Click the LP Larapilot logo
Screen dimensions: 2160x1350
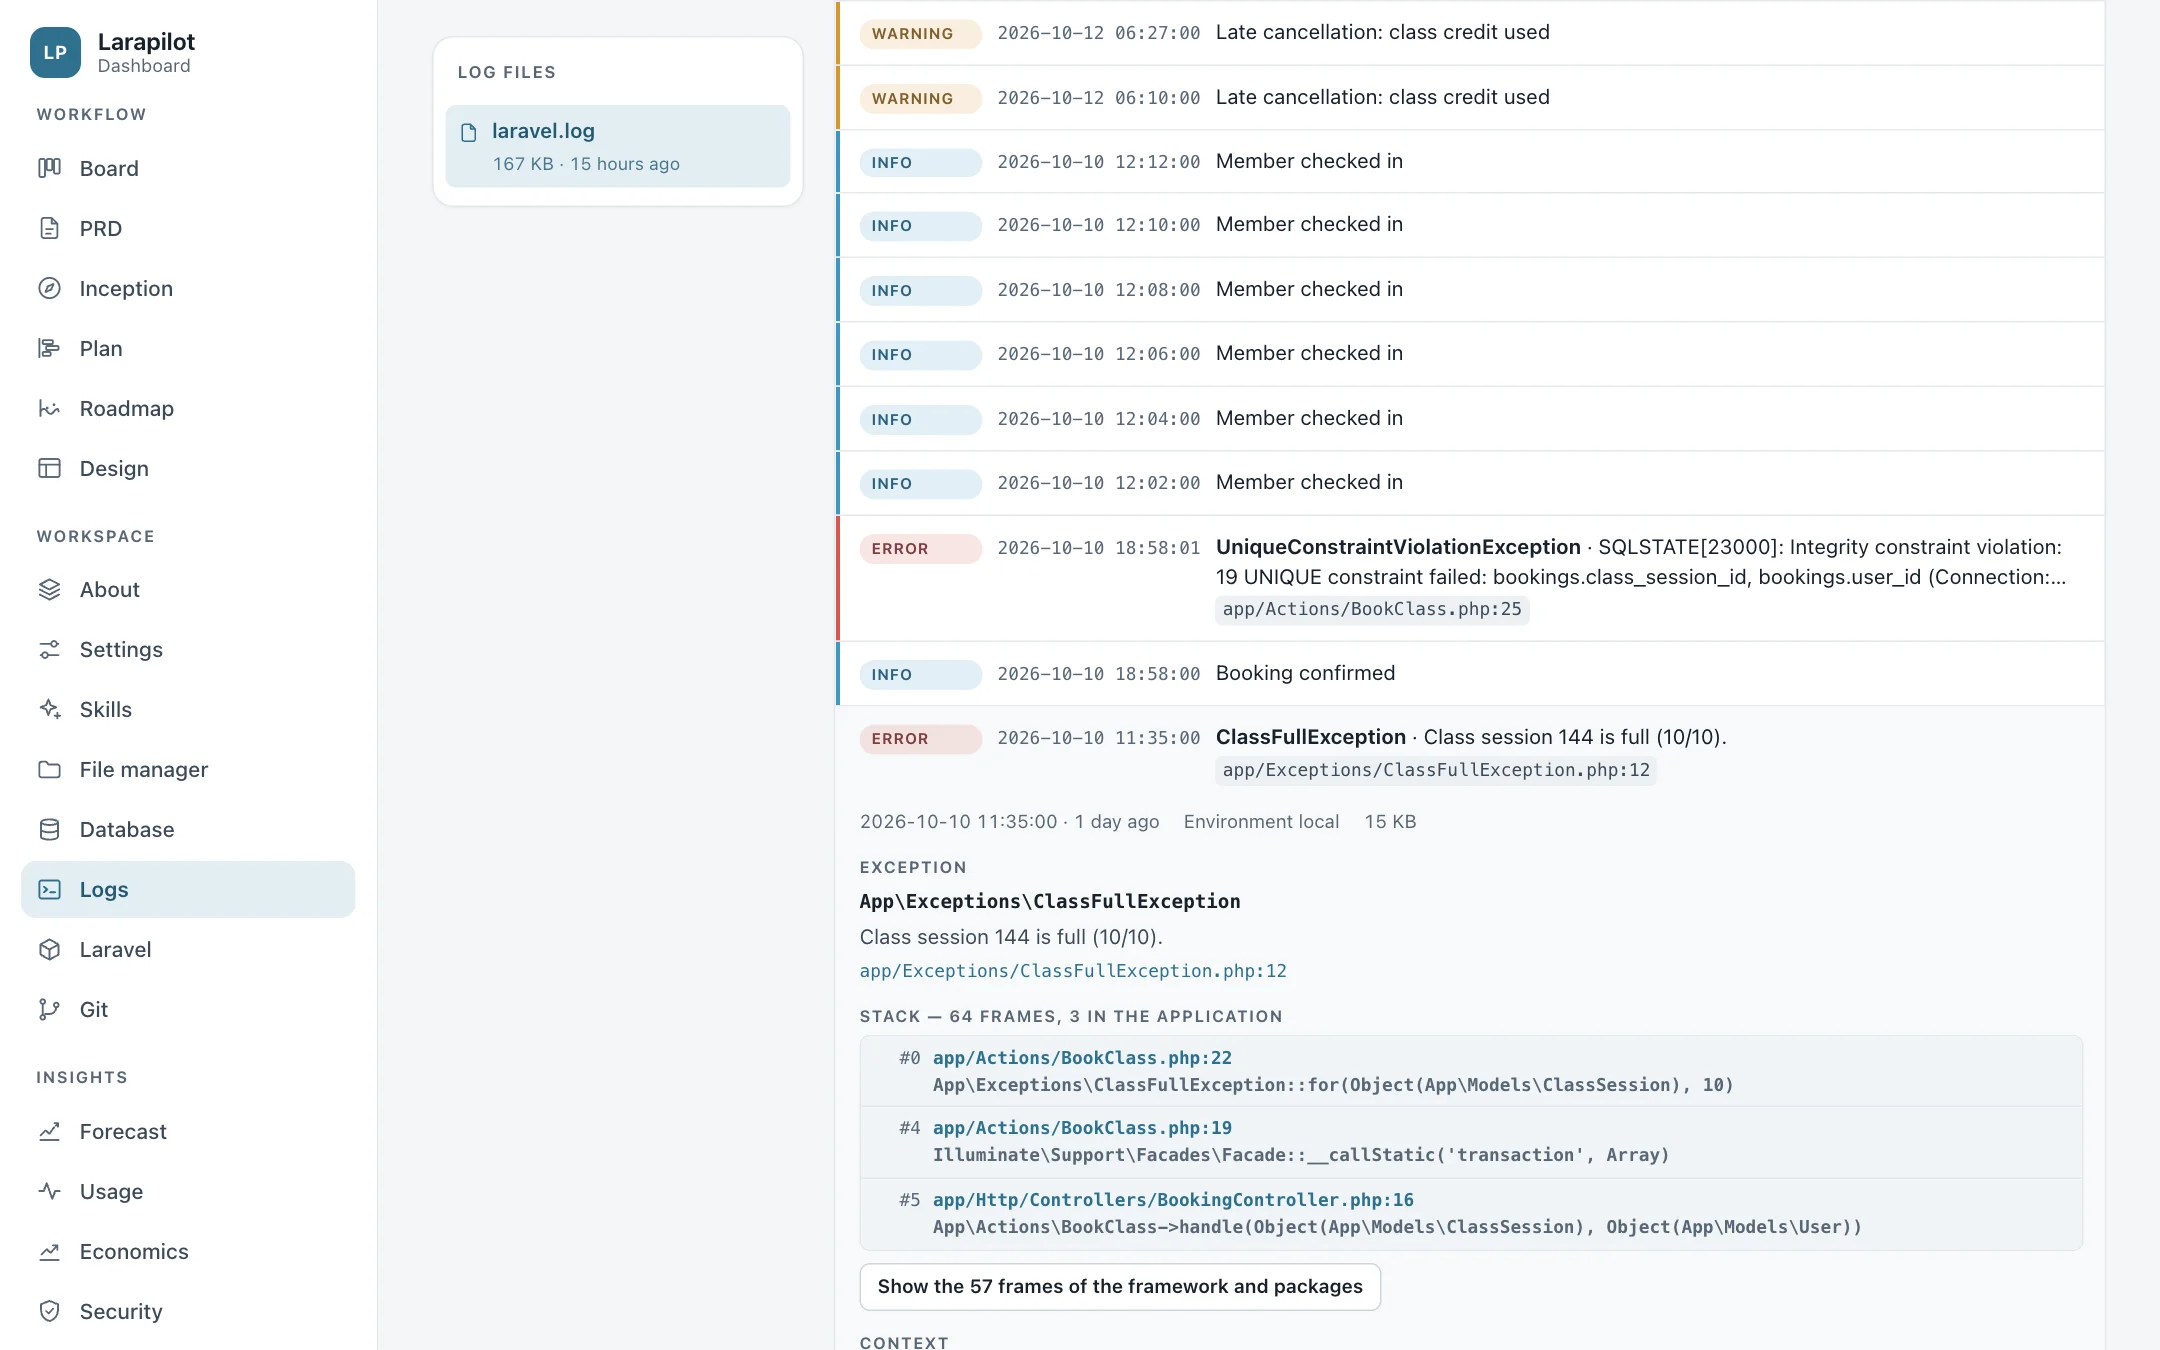point(55,52)
